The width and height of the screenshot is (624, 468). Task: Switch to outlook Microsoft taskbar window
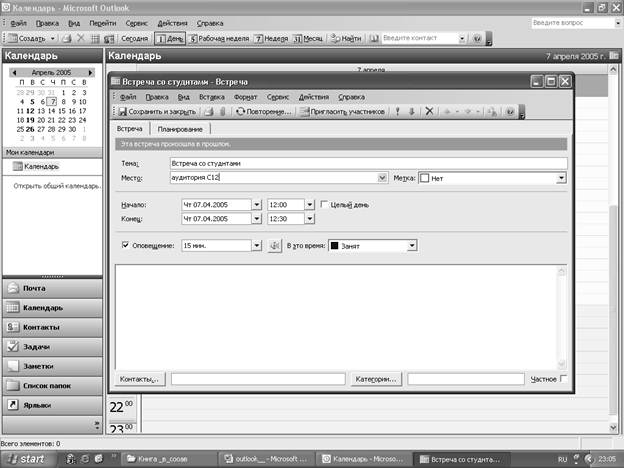[266, 459]
